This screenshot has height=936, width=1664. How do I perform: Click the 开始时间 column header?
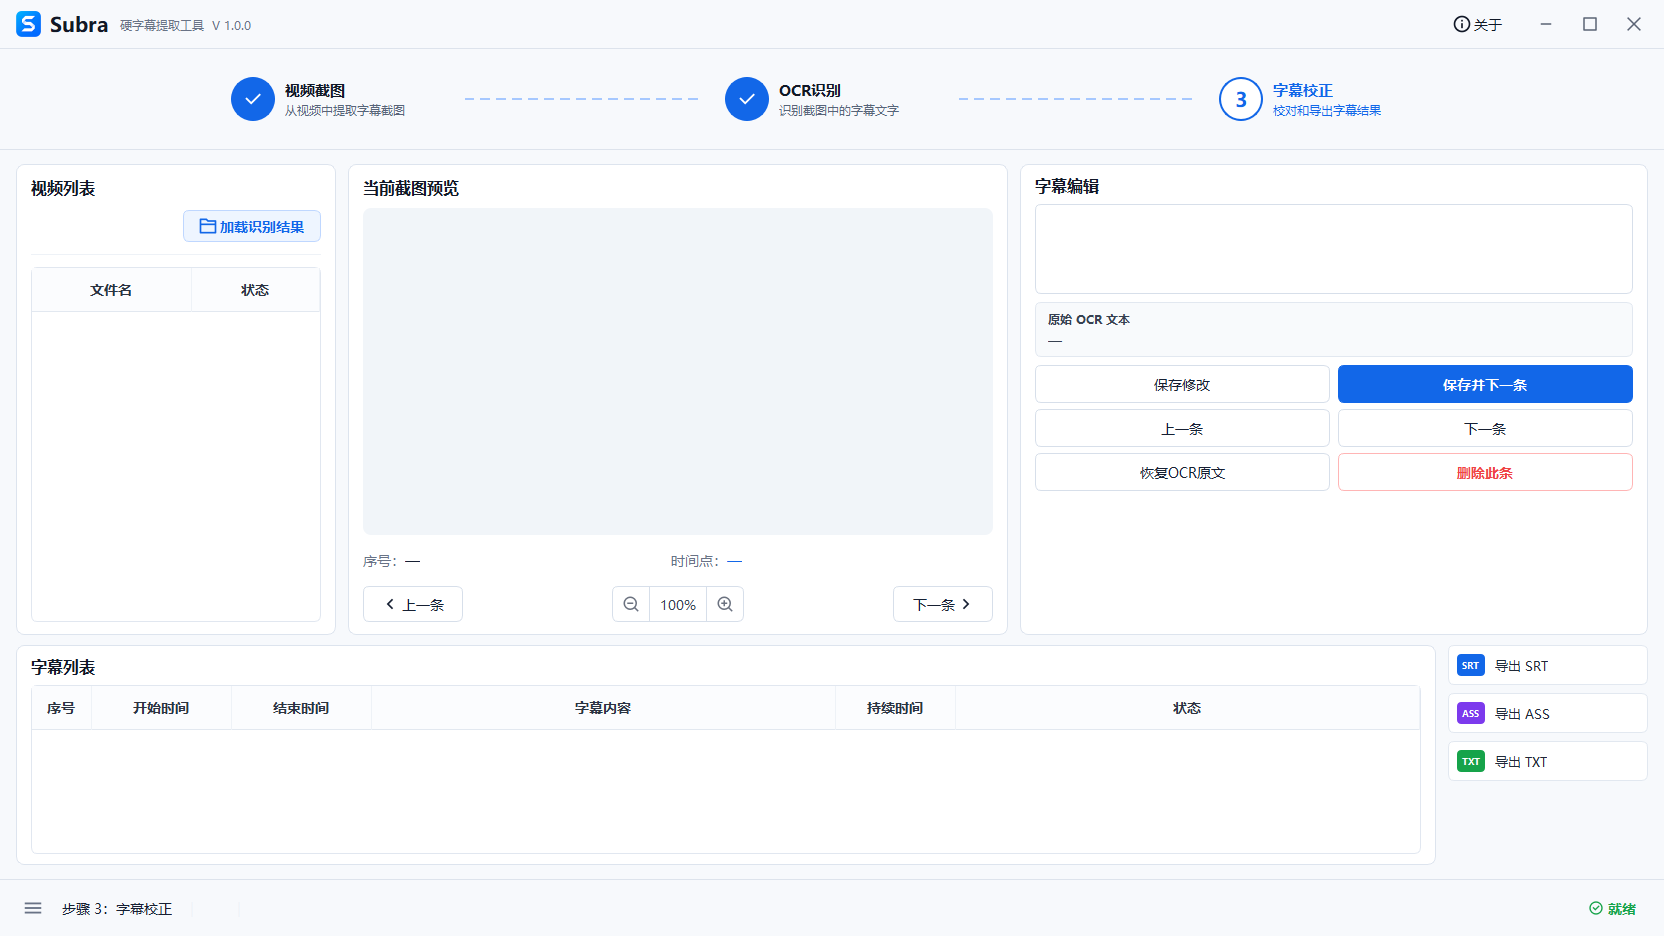[161, 708]
